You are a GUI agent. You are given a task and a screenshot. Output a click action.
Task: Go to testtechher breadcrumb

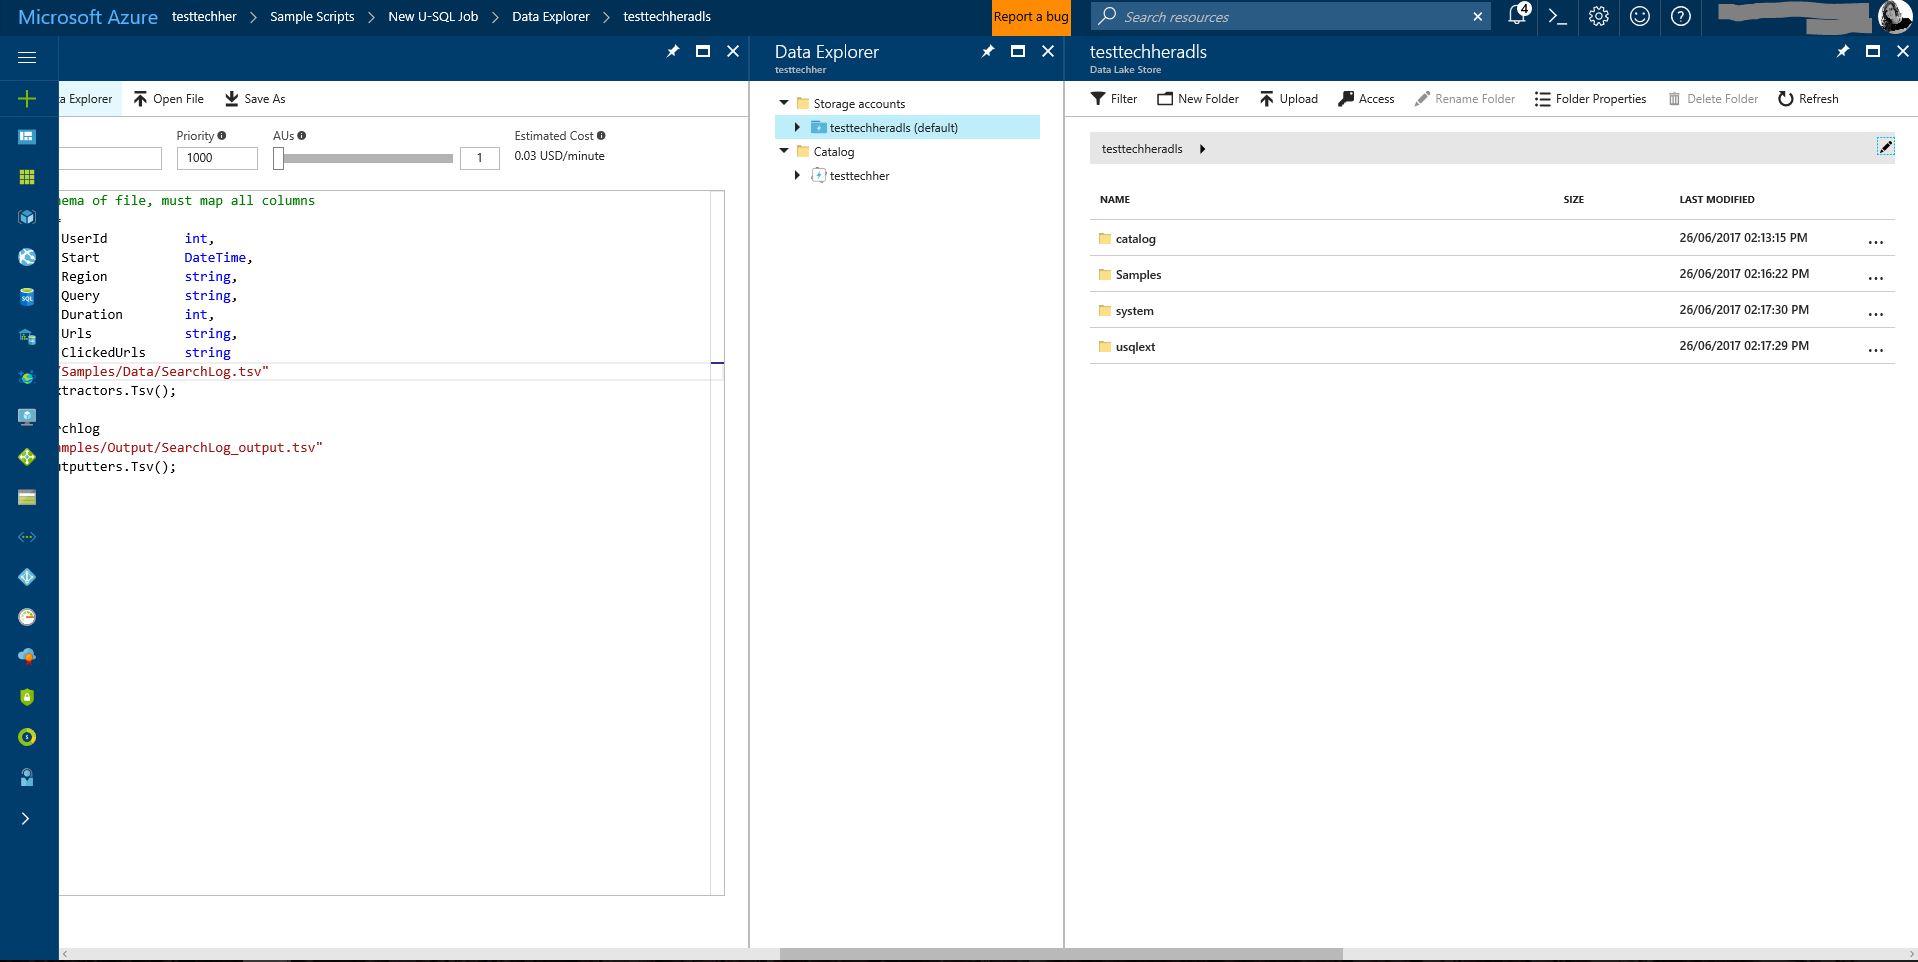[204, 16]
